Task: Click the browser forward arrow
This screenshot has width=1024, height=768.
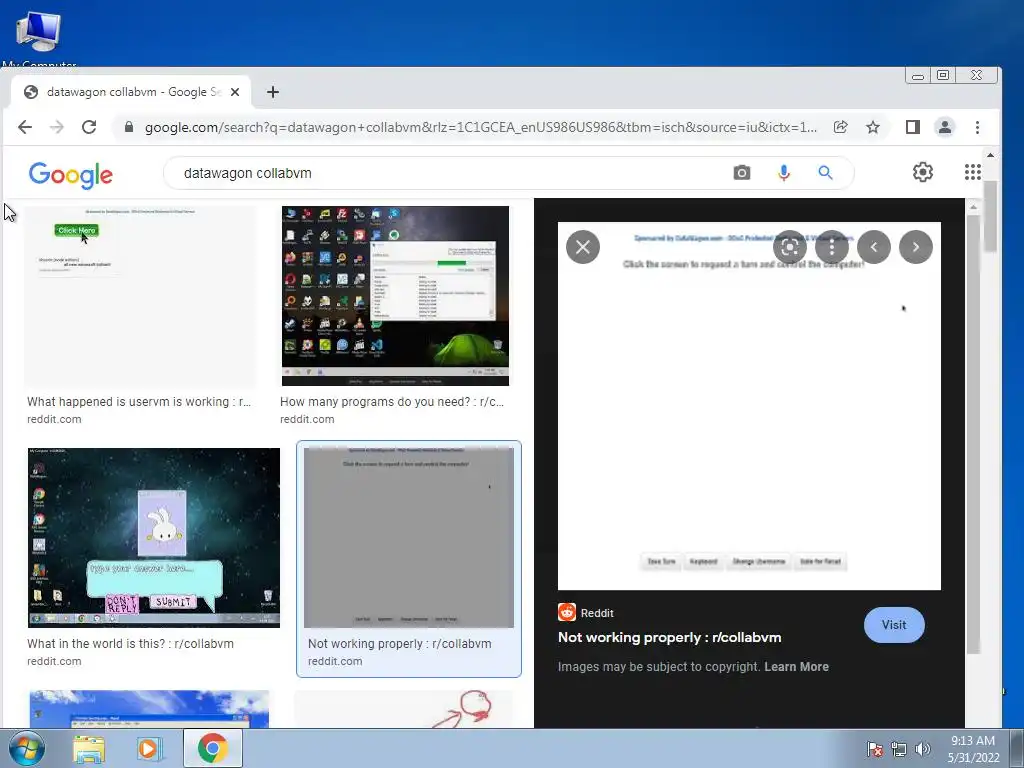Action: tap(57, 127)
